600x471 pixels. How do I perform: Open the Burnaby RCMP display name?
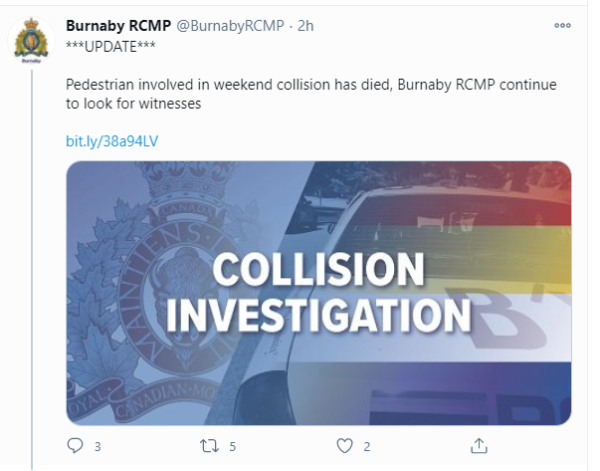pyautogui.click(x=118, y=25)
